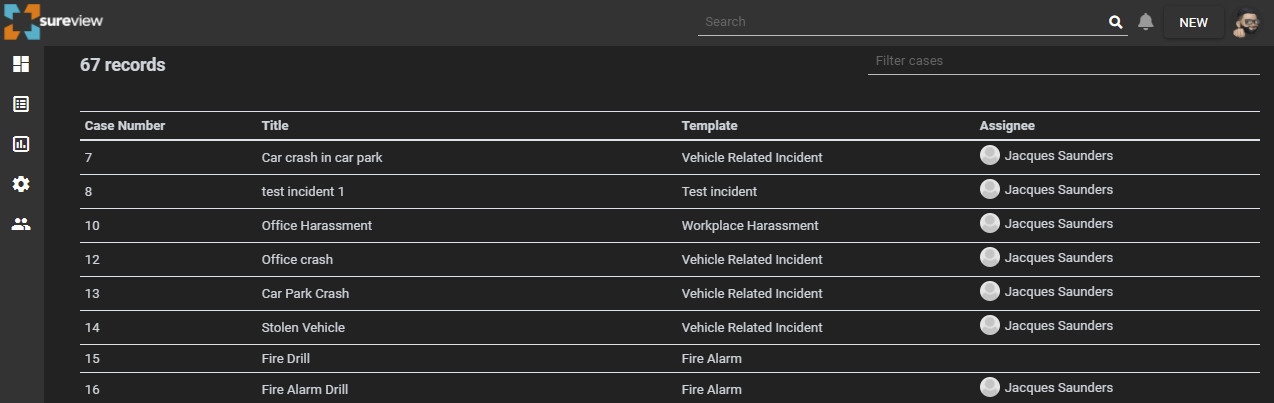Viewport: 1274px width, 403px height.
Task: Open the Office Harassment case row
Action: (670, 226)
